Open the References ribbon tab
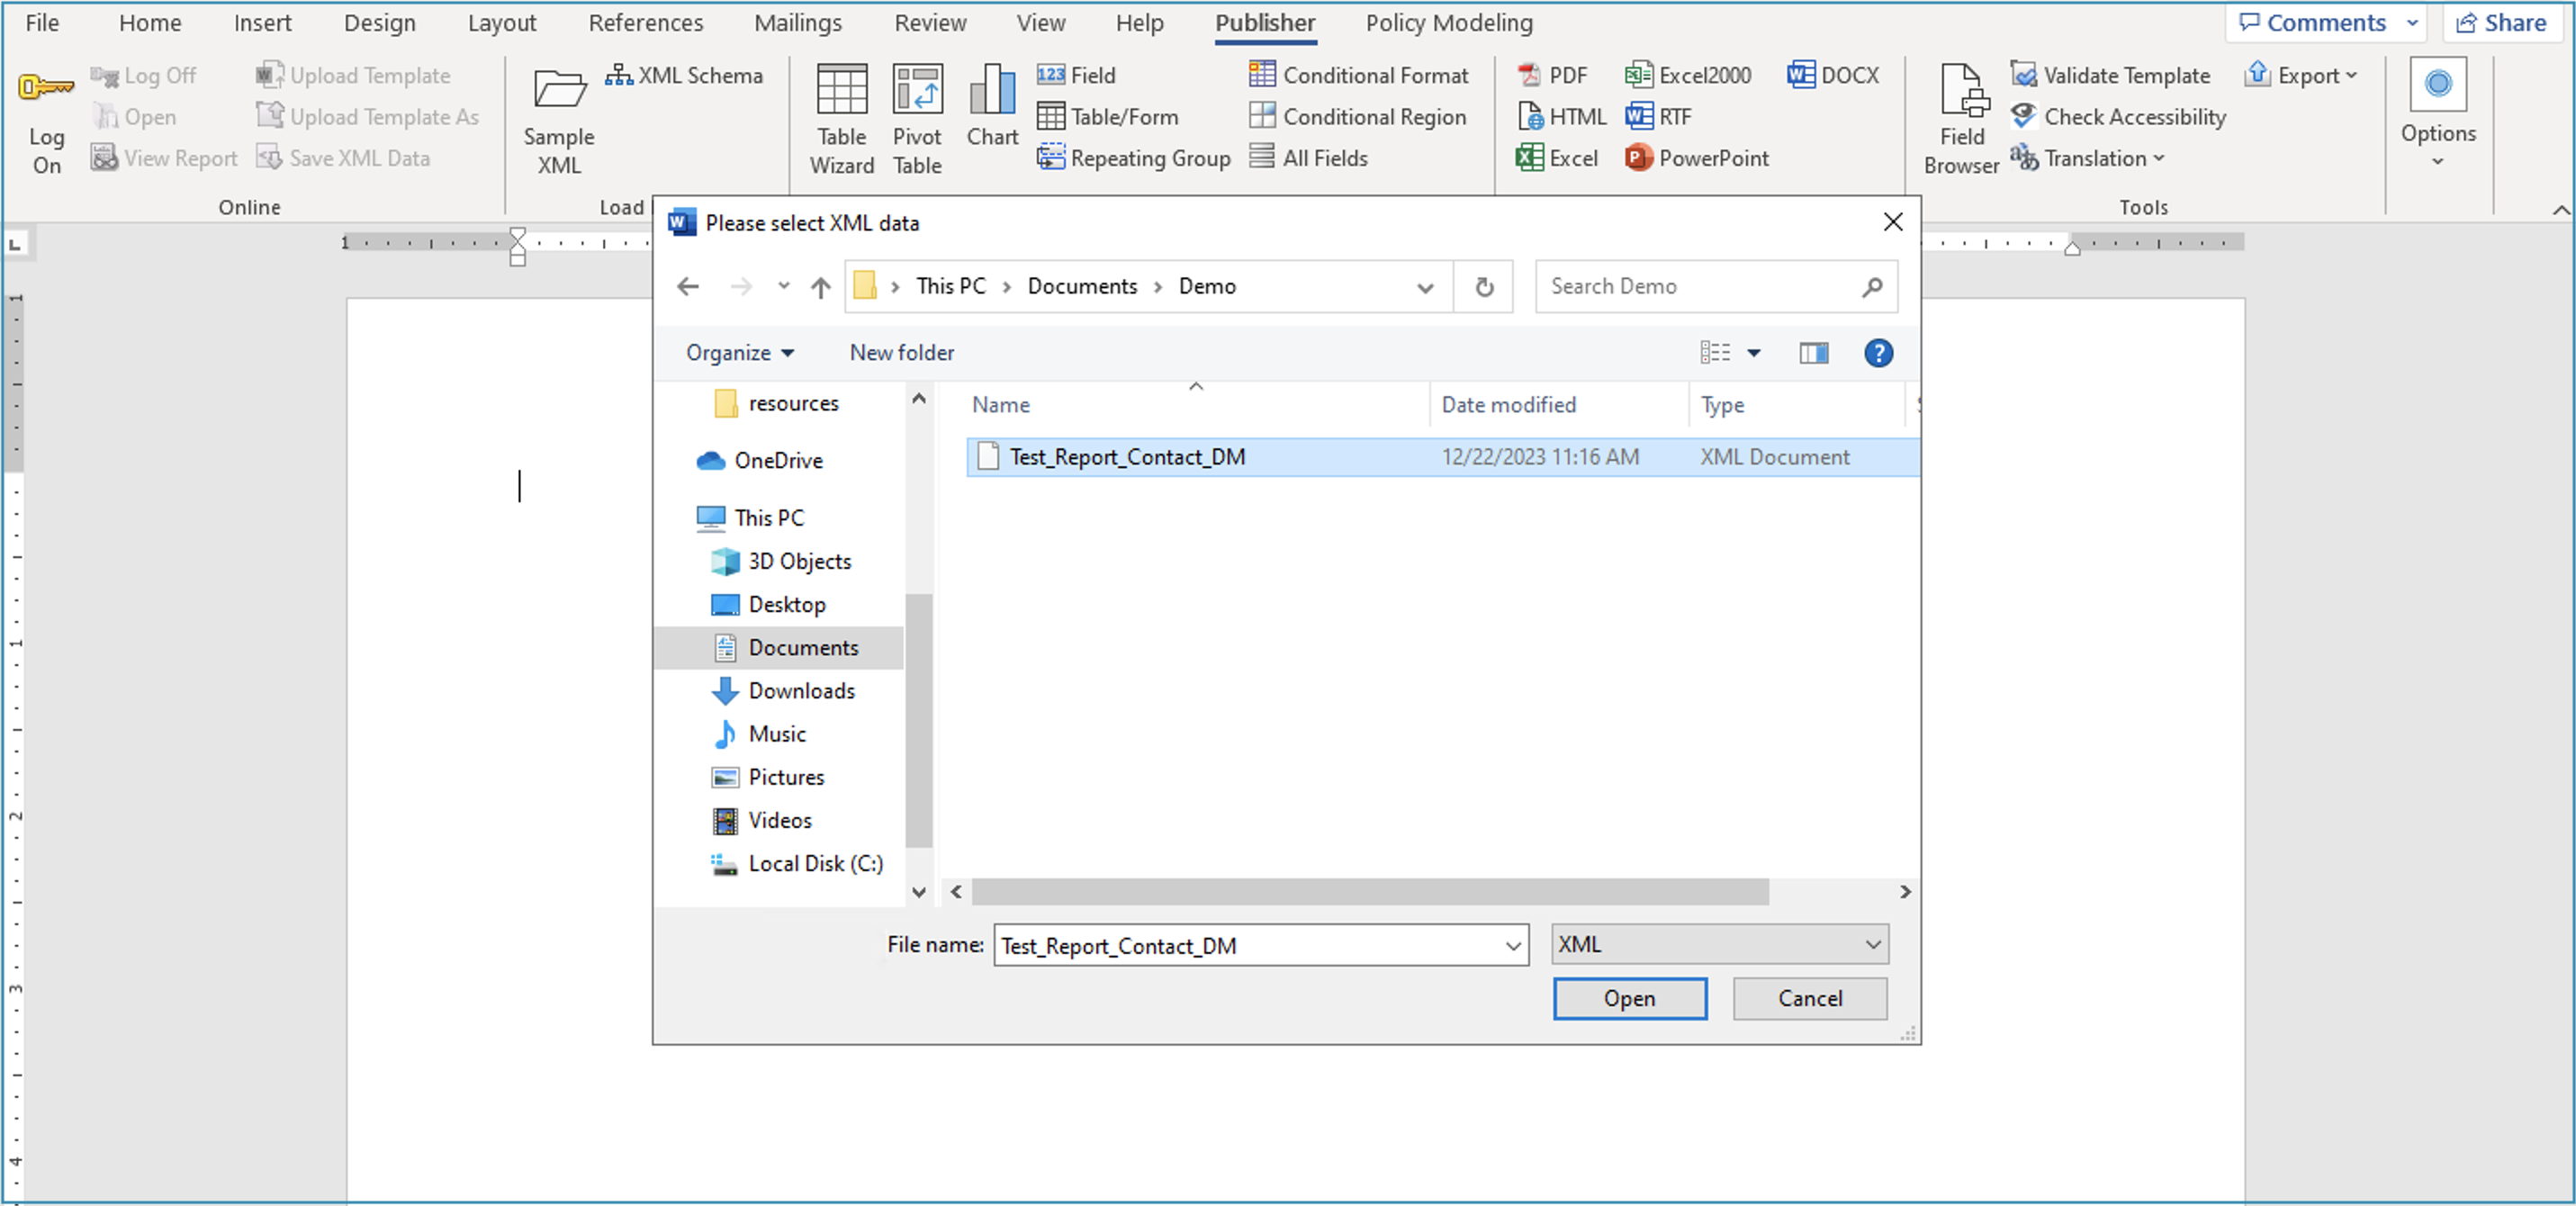 [645, 22]
